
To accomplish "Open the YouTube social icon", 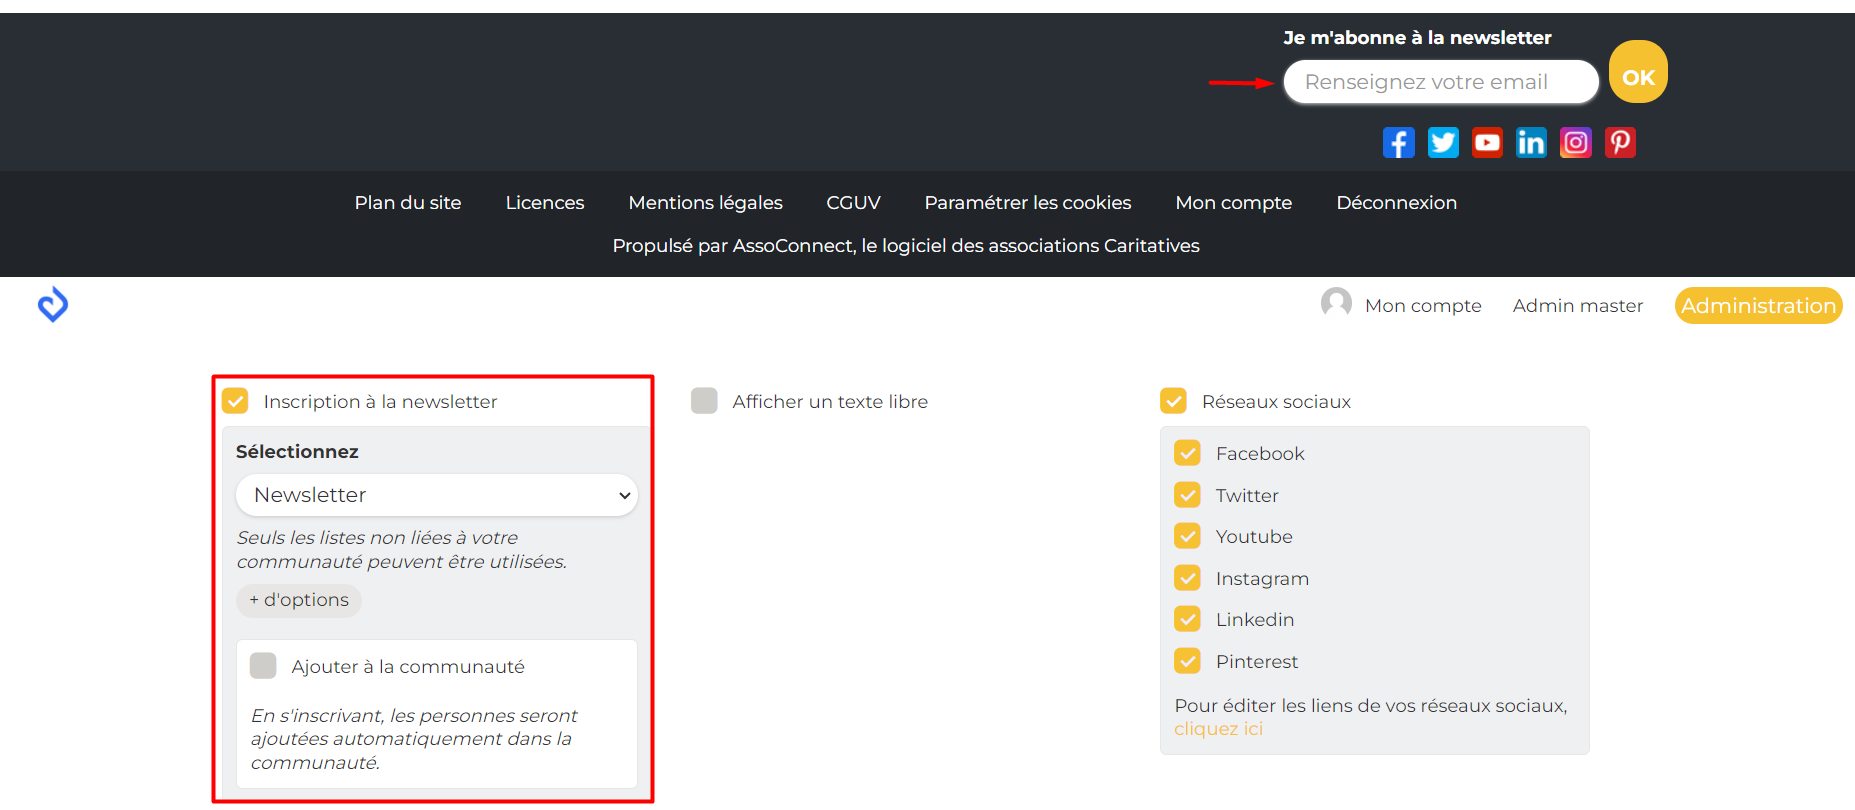I will (x=1487, y=143).
